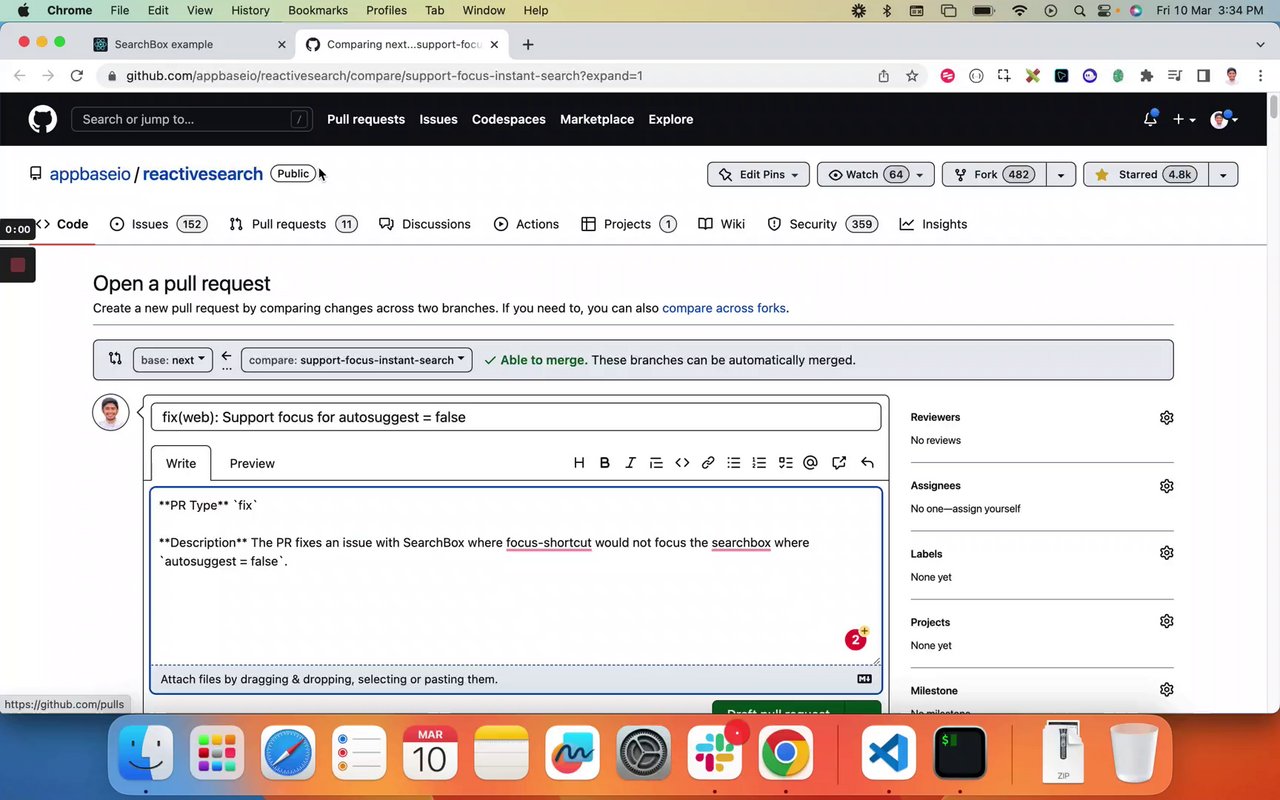The height and width of the screenshot is (800, 1280).
Task: Mention a user with the @ icon
Action: 810,463
